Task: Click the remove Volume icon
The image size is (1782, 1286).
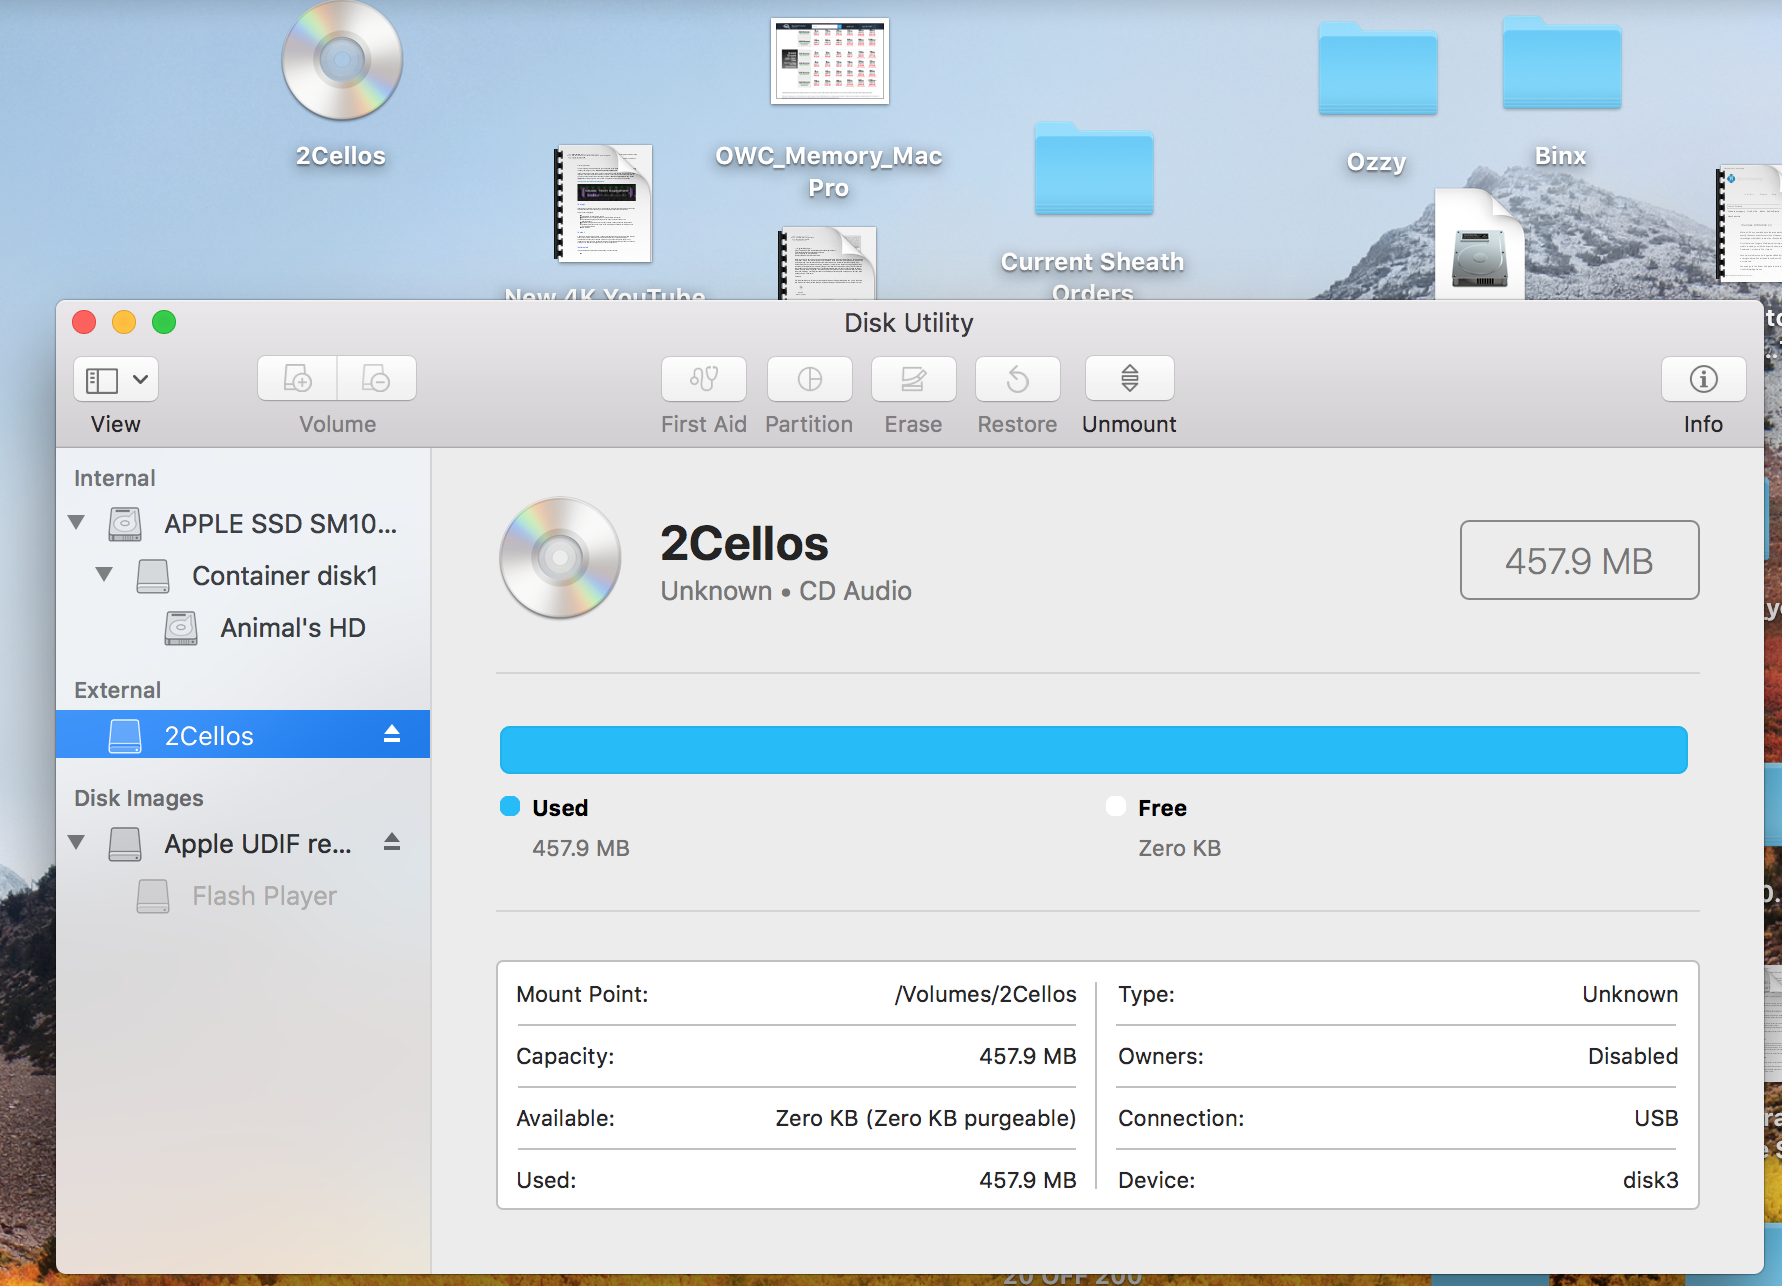Action: tap(376, 379)
